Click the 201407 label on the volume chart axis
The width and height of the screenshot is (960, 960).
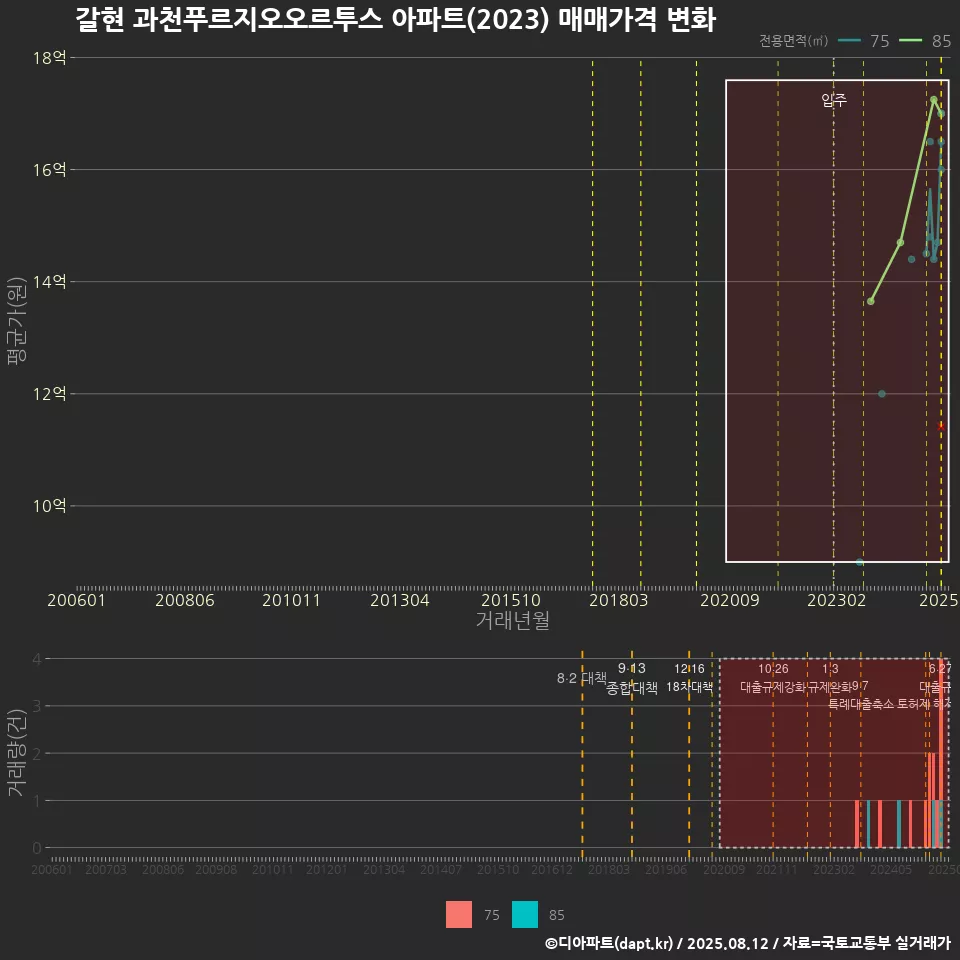click(x=441, y=869)
